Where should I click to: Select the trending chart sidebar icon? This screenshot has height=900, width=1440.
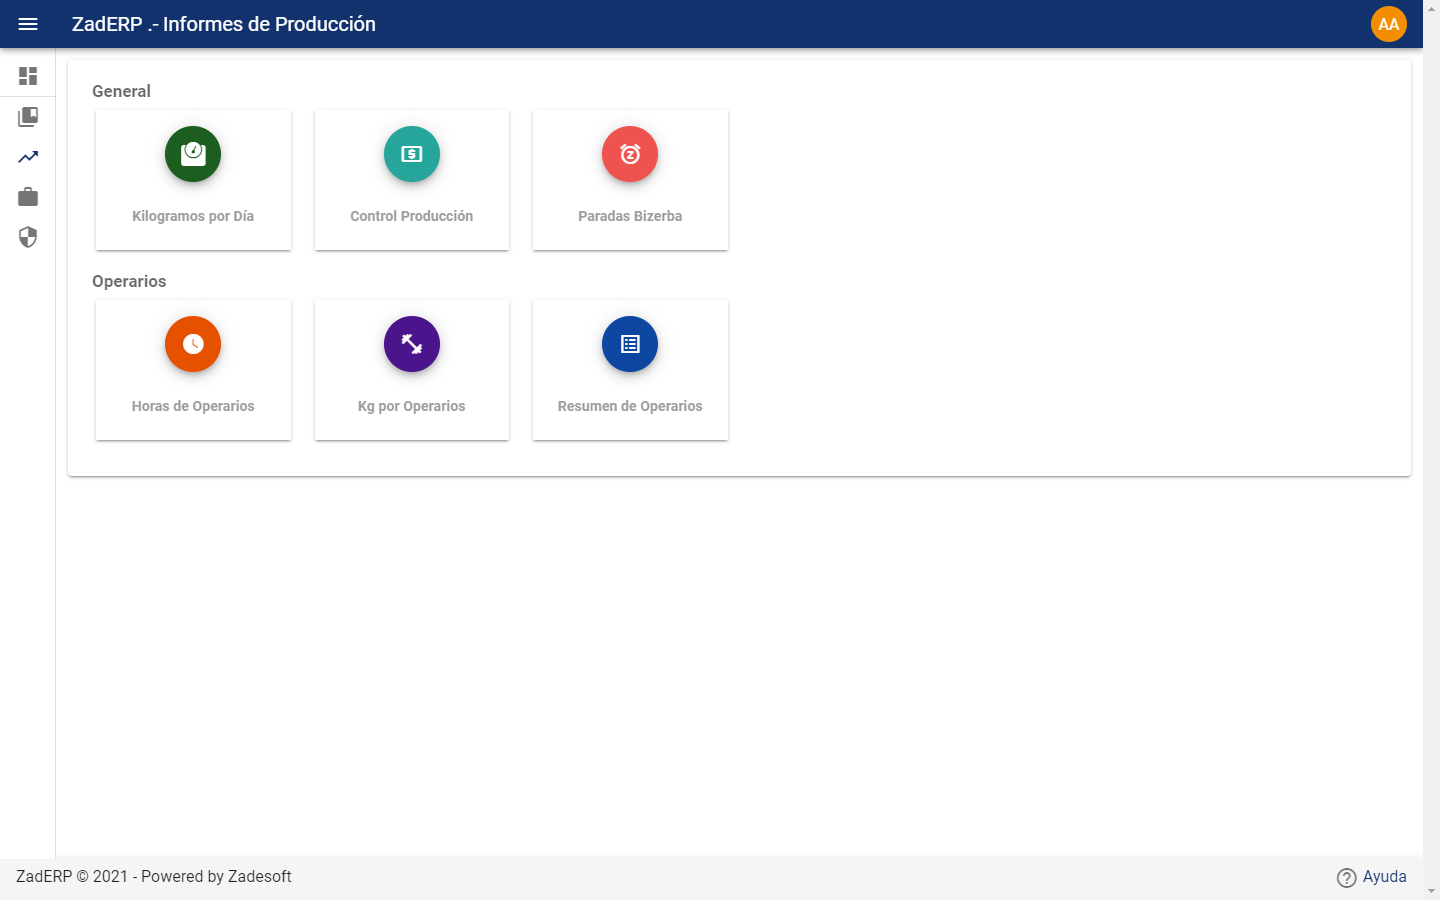pos(28,157)
